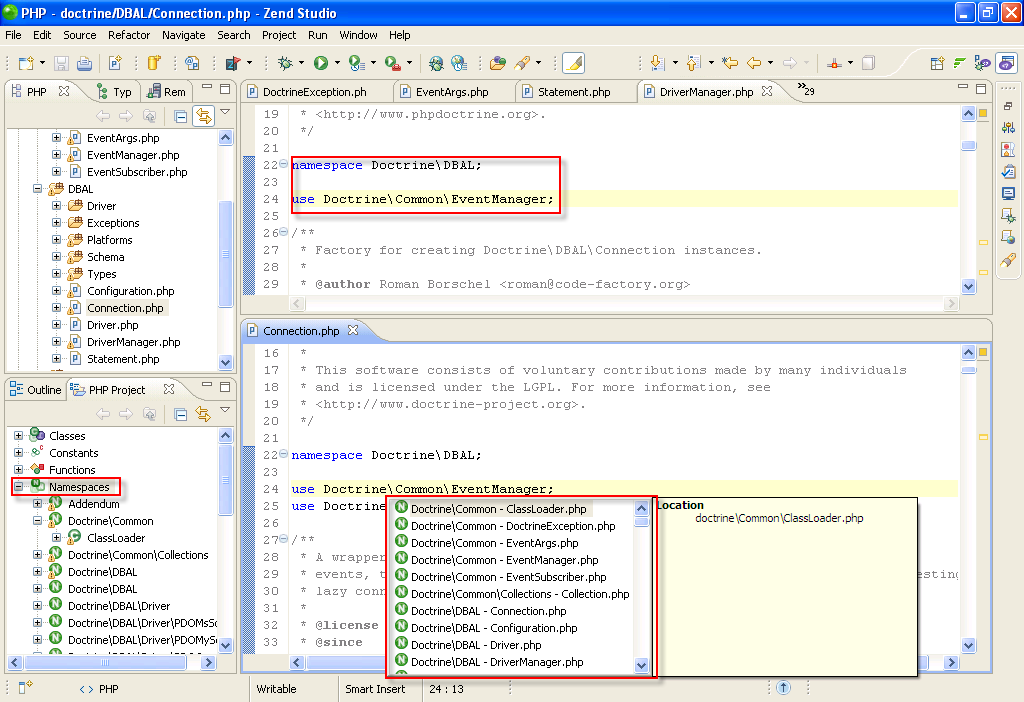Click the completion list scroll down arrow
The width and height of the screenshot is (1024, 702).
coord(641,665)
